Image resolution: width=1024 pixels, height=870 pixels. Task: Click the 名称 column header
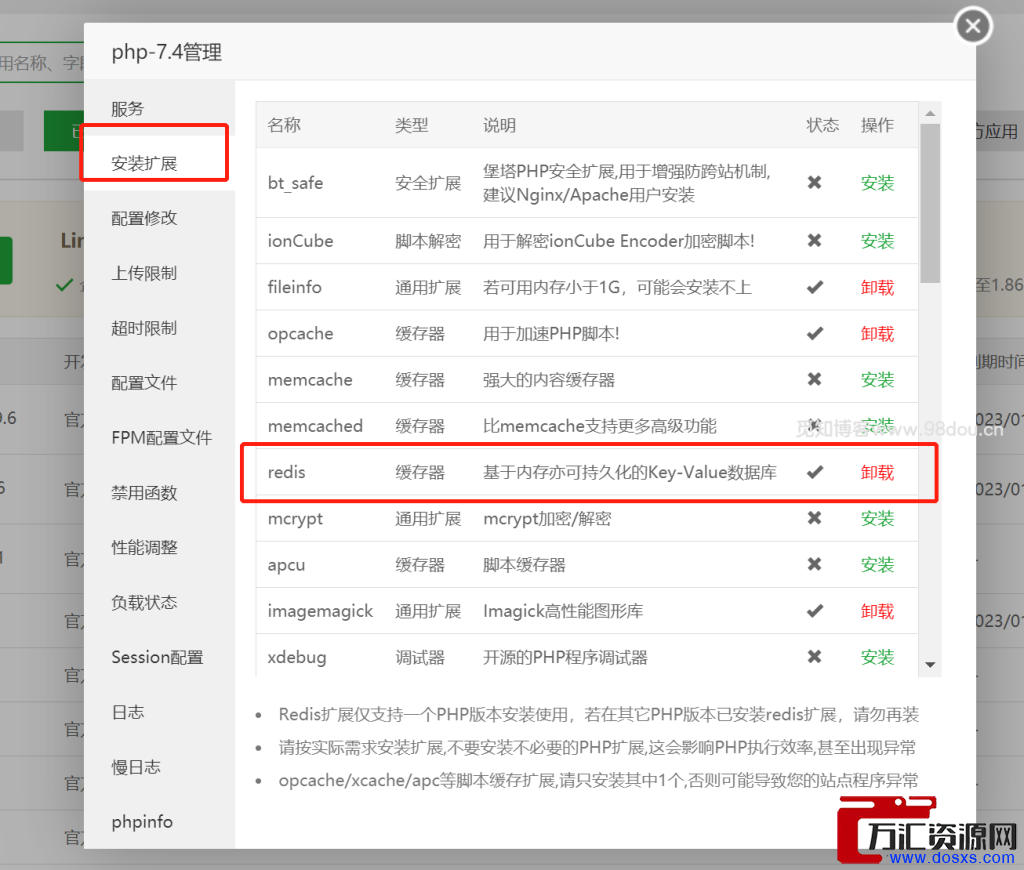[284, 125]
